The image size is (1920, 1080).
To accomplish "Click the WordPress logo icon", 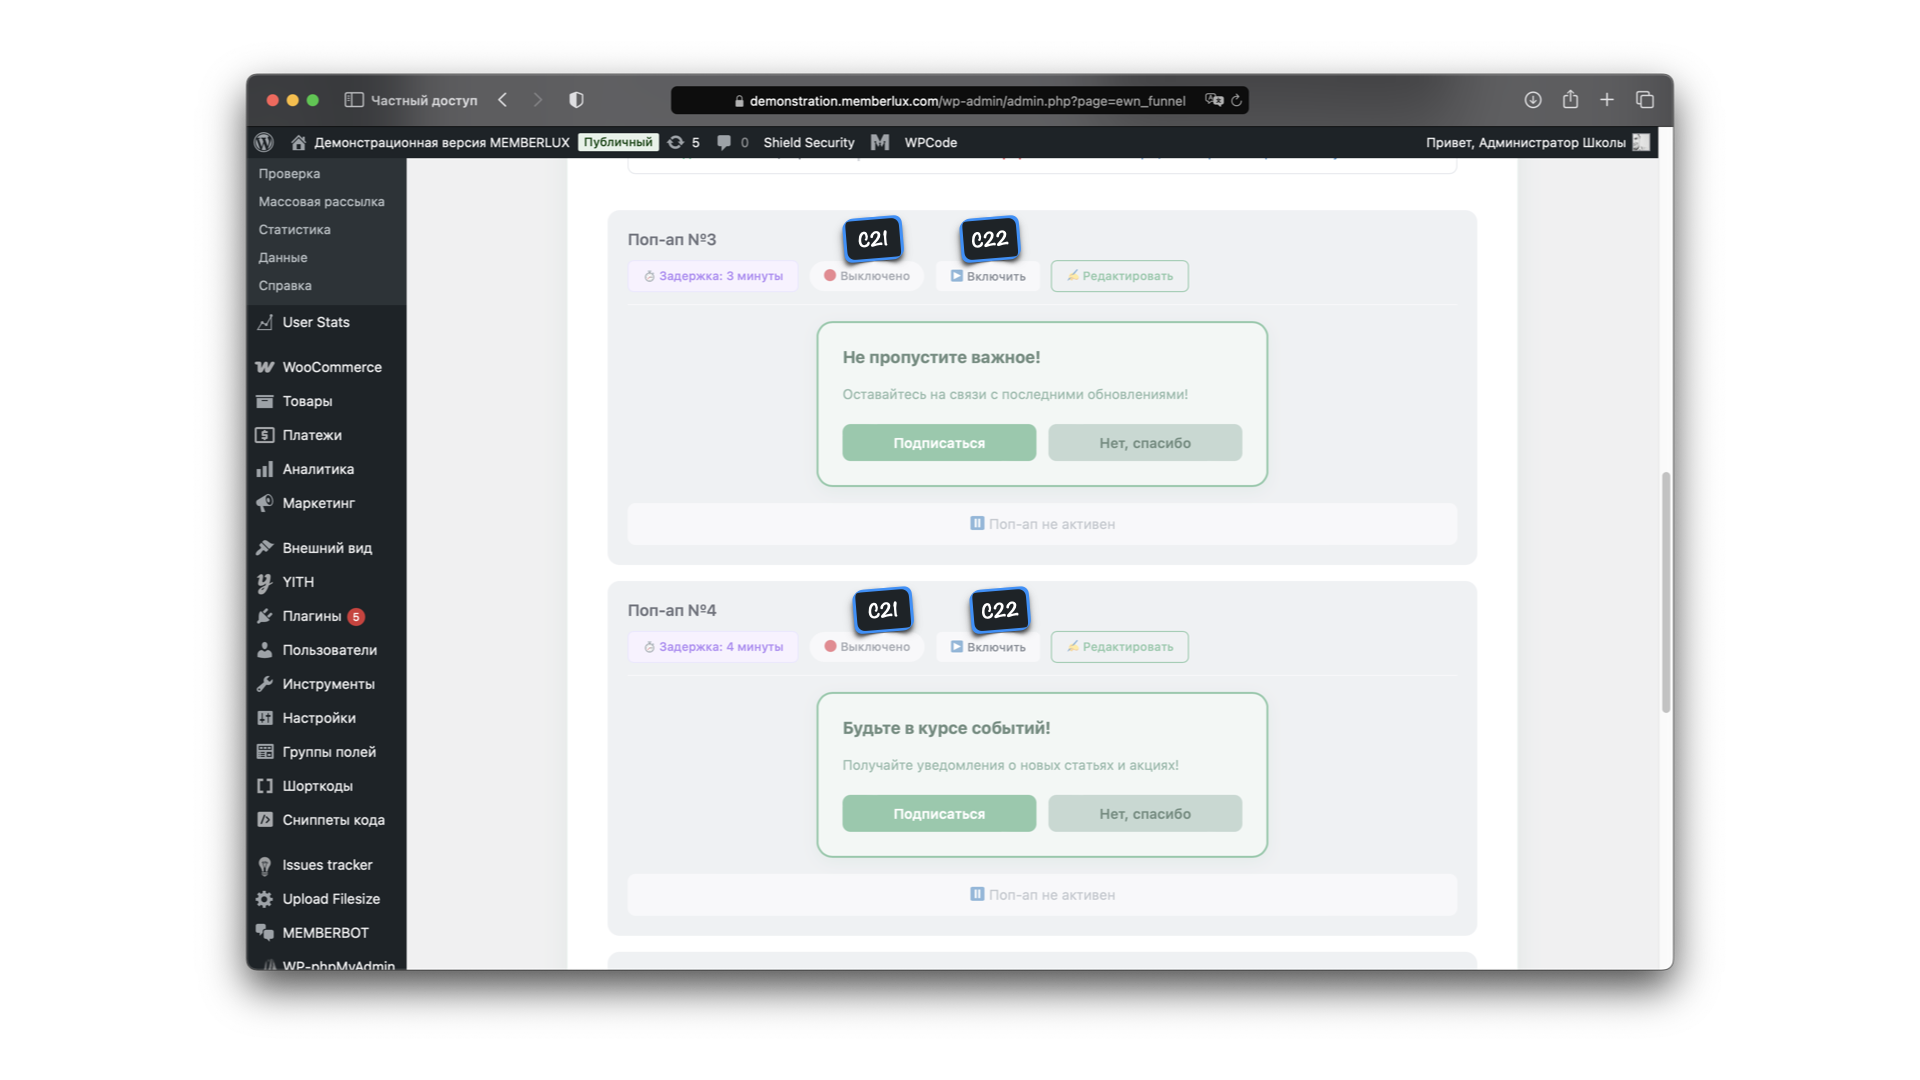I will click(264, 142).
